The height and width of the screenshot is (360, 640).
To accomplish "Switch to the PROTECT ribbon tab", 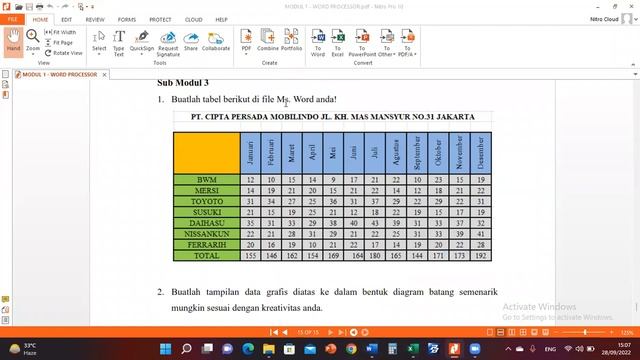I will point(160,20).
